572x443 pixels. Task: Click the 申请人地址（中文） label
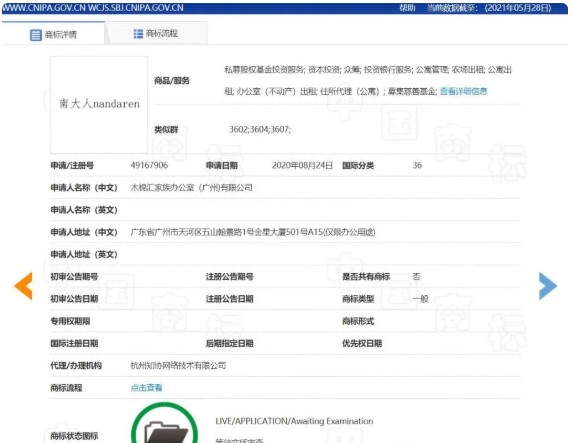click(x=84, y=232)
